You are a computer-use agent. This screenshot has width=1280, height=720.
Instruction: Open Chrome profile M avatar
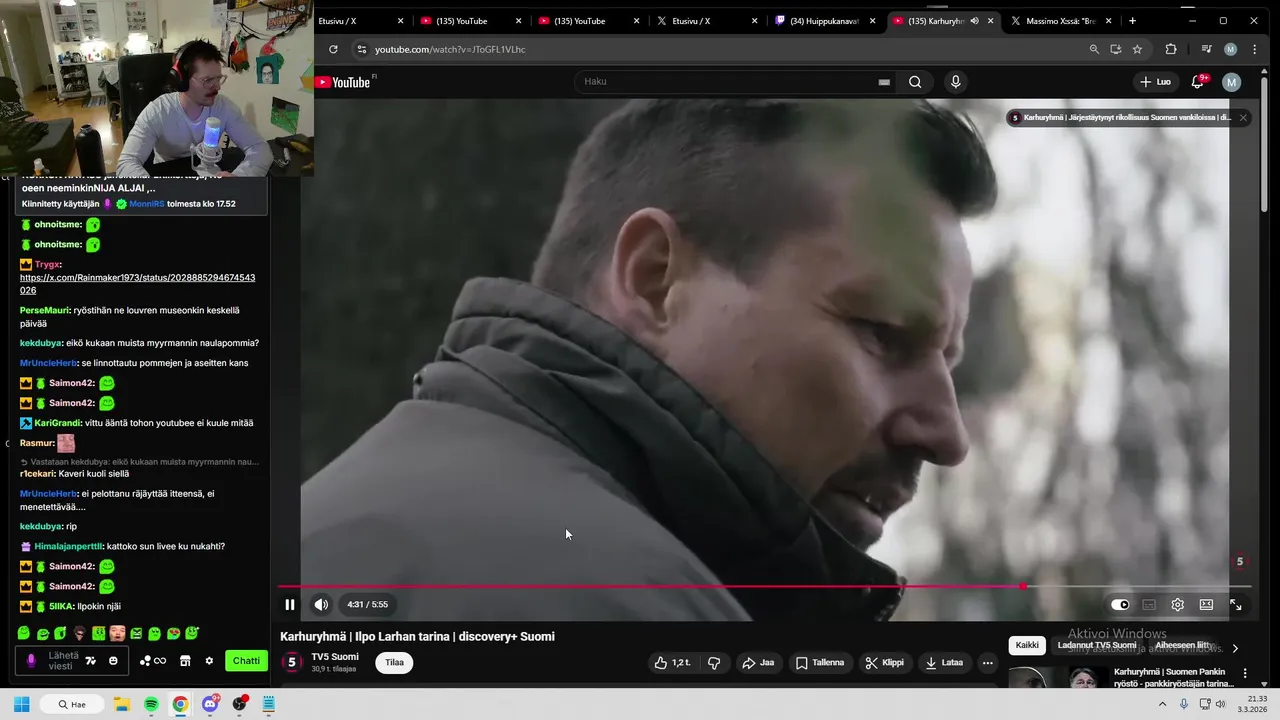pos(1230,49)
